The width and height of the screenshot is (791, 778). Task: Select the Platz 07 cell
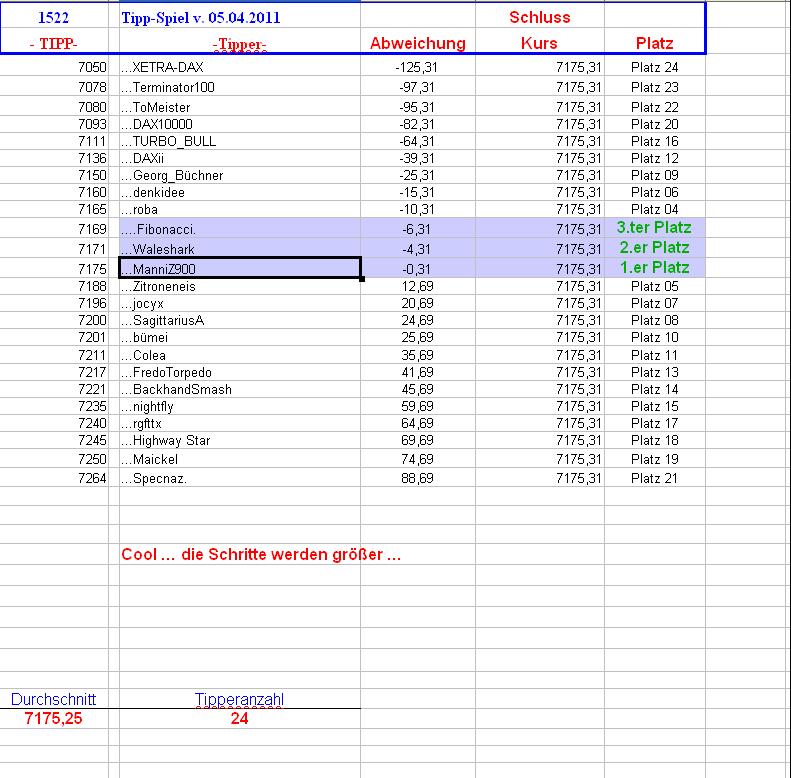654,303
